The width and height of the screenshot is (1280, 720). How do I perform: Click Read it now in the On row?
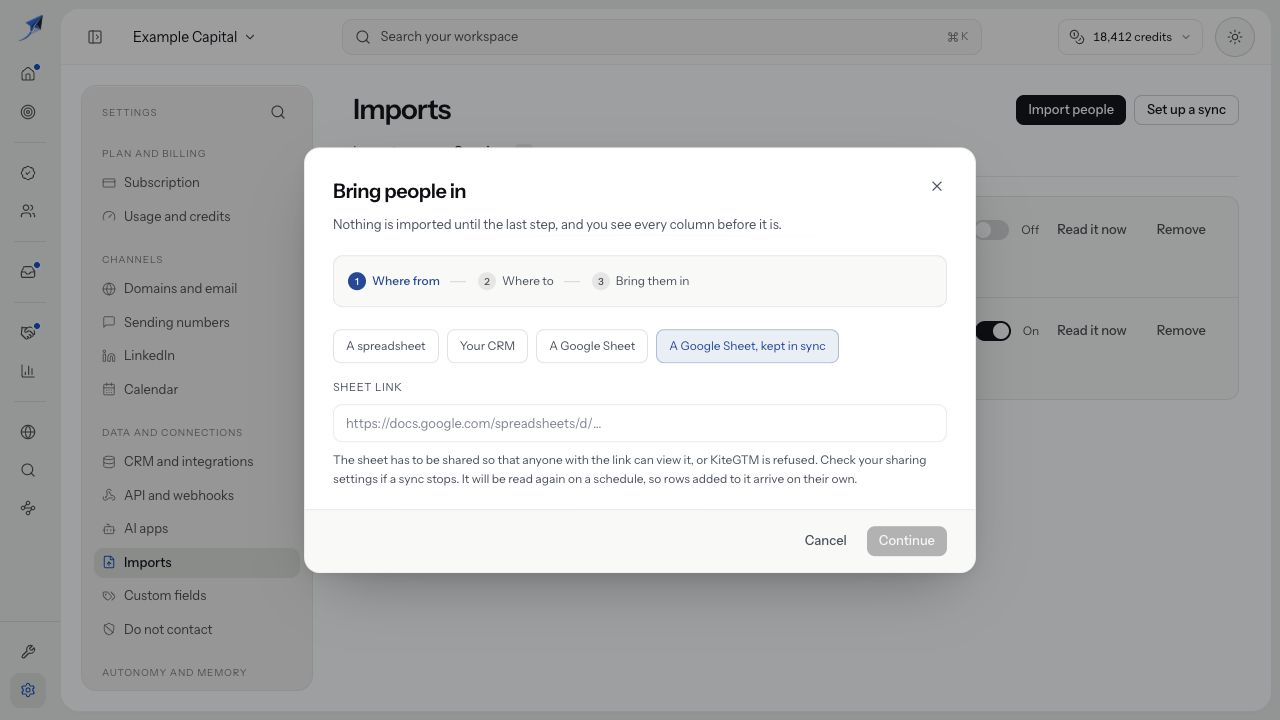tap(1091, 331)
